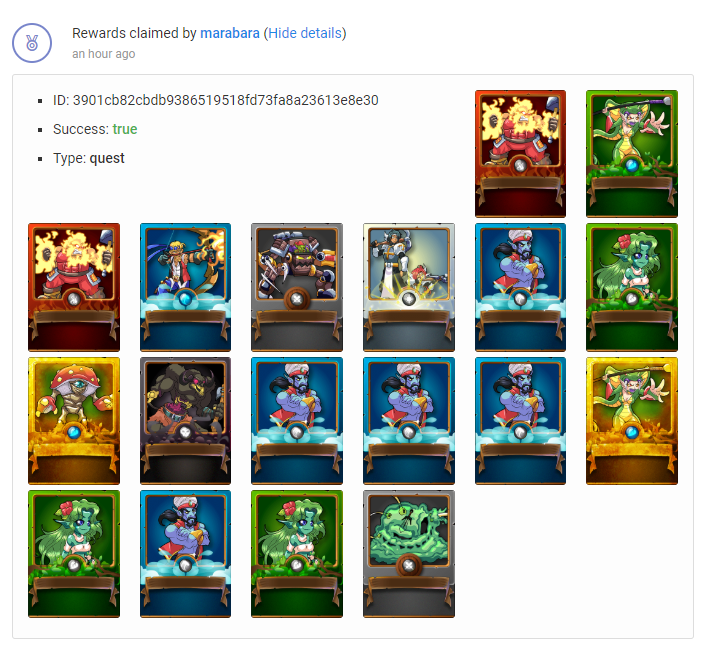Collapse with the Hide details link
705x647 pixels.
(305, 33)
